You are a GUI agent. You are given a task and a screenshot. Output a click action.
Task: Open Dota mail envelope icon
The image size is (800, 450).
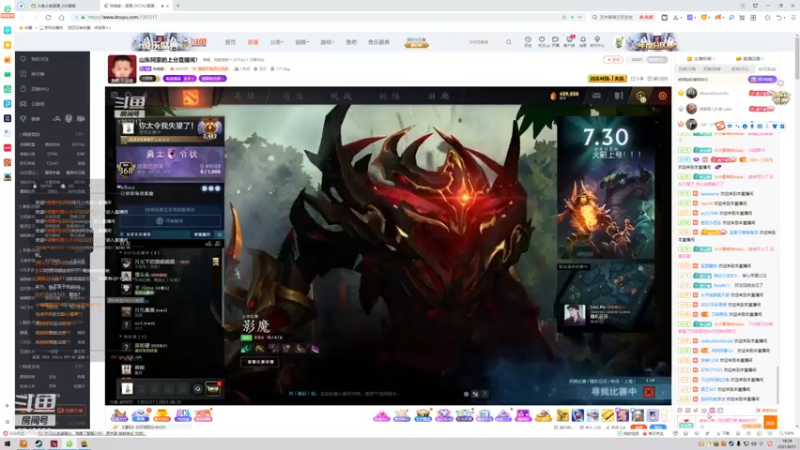pyautogui.click(x=596, y=95)
